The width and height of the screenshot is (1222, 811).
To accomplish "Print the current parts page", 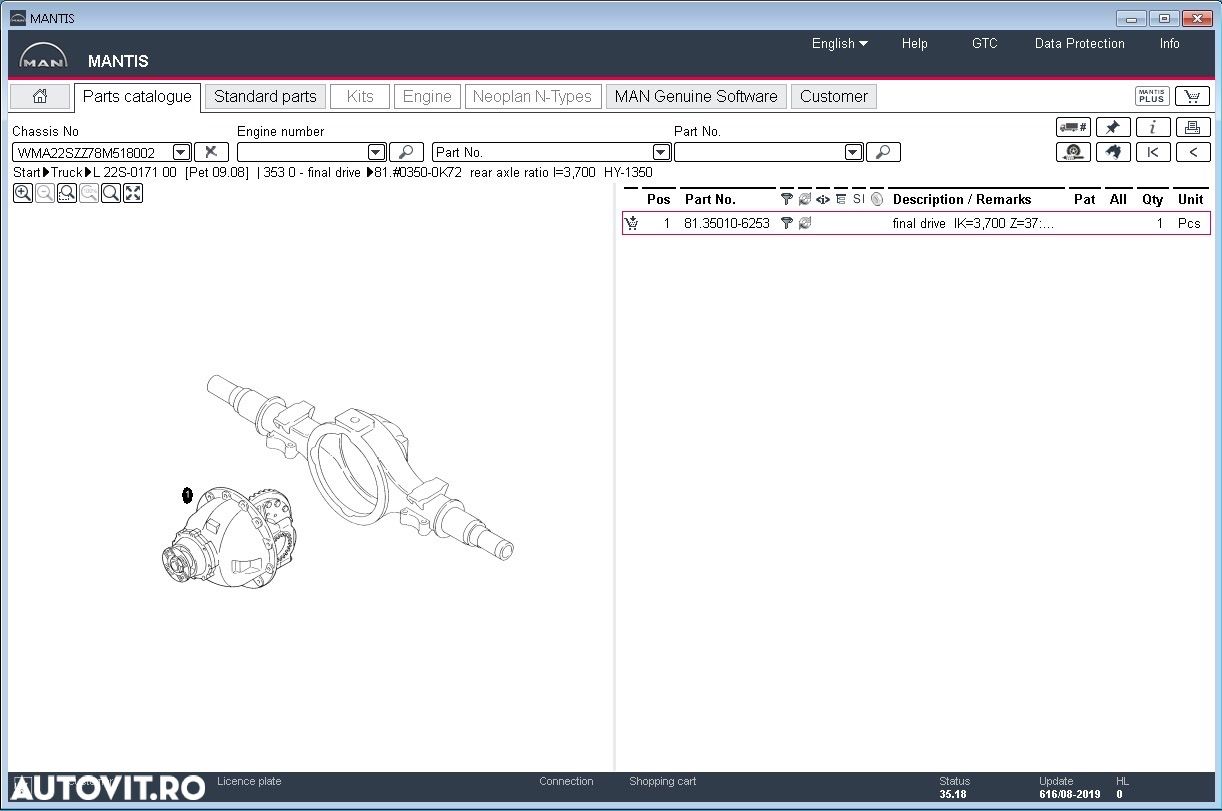I will click(x=1193, y=127).
